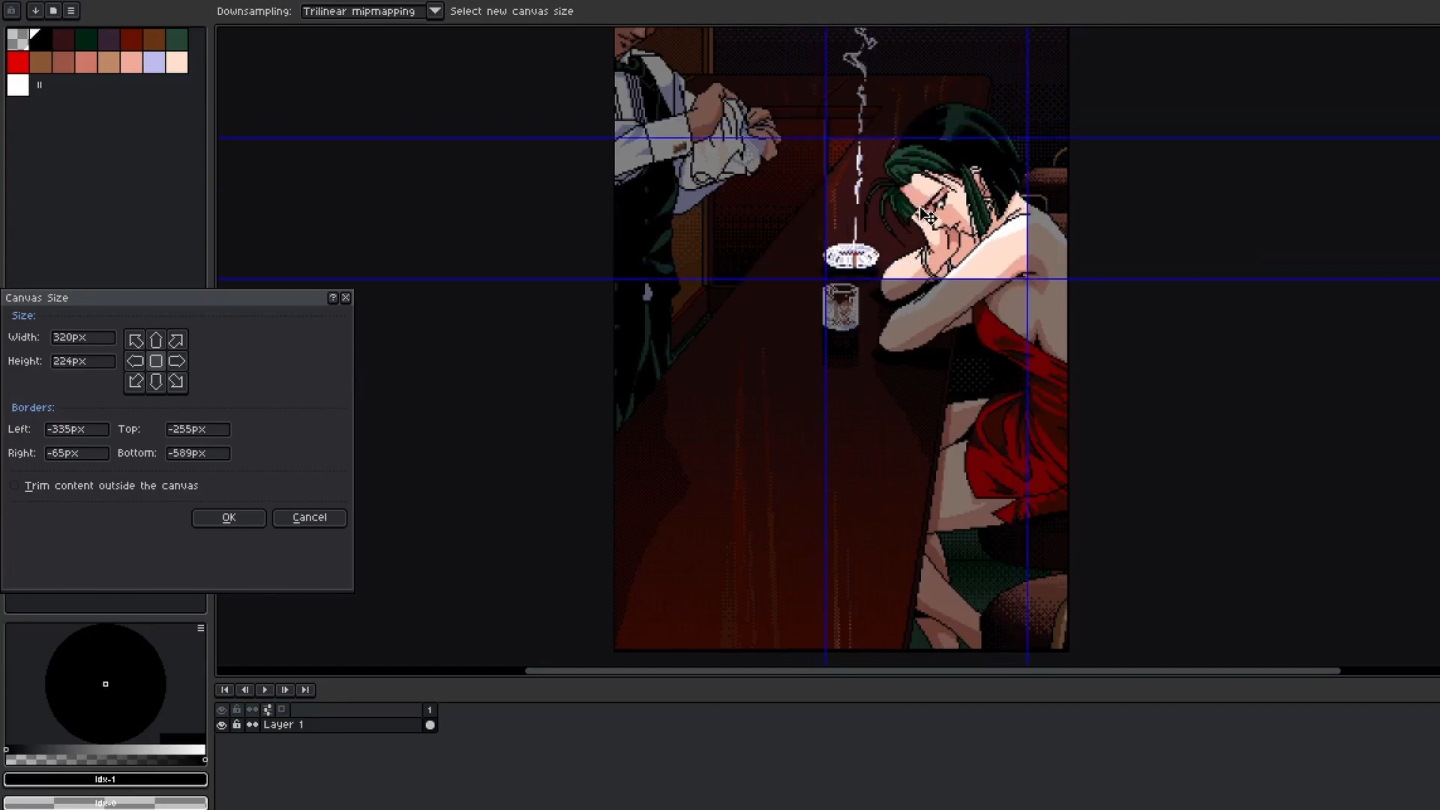Open the Downsampling dropdown arrow
This screenshot has height=810, width=1440.
point(435,11)
